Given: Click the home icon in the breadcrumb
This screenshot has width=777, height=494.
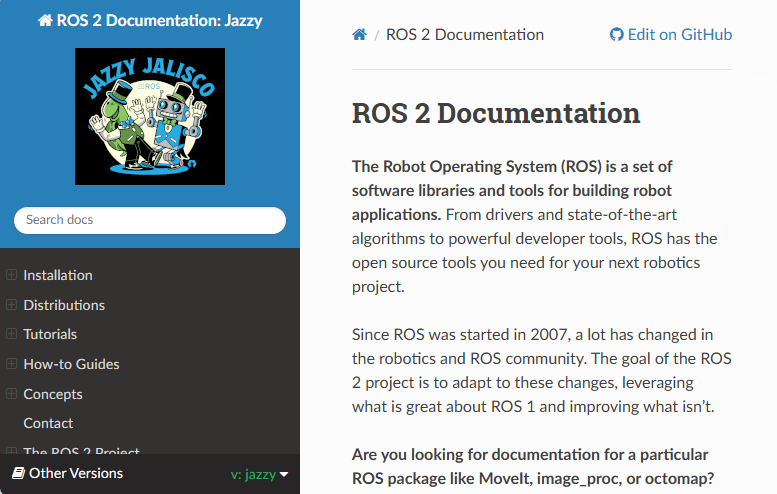Looking at the screenshot, I should click(x=359, y=35).
